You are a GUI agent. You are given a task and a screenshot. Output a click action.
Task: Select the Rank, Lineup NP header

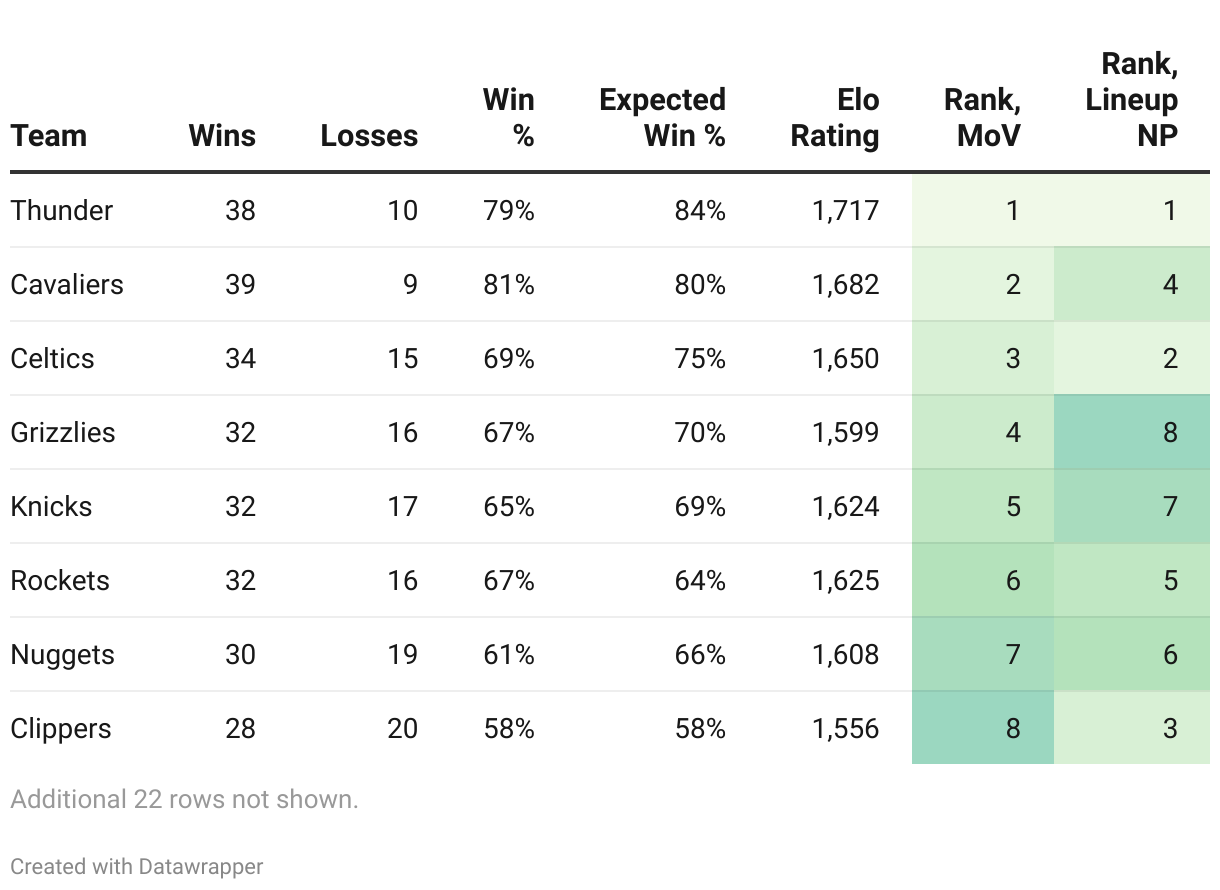click(1132, 100)
